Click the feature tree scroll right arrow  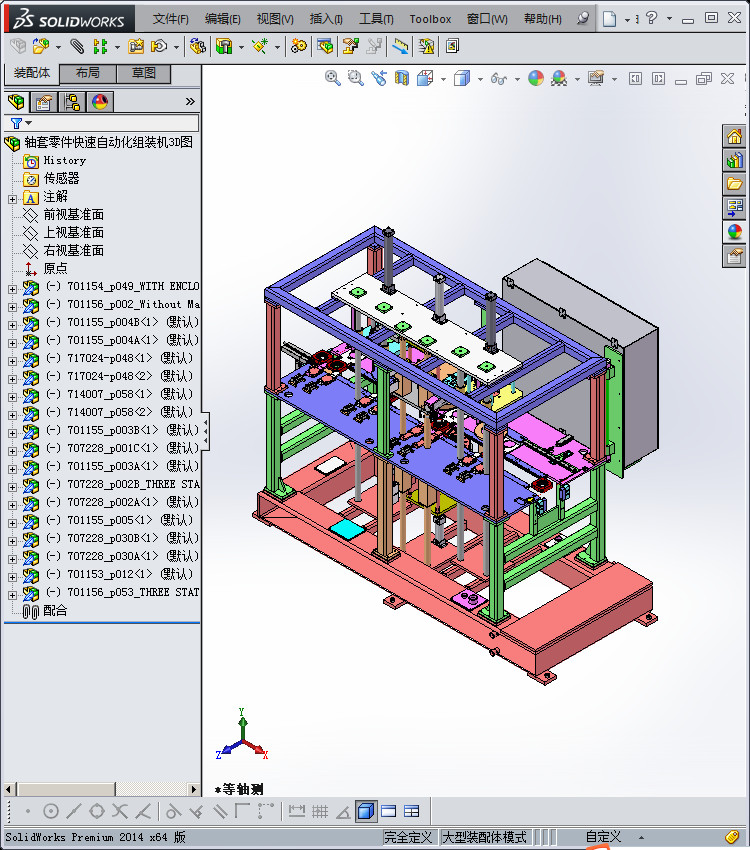click(x=194, y=789)
